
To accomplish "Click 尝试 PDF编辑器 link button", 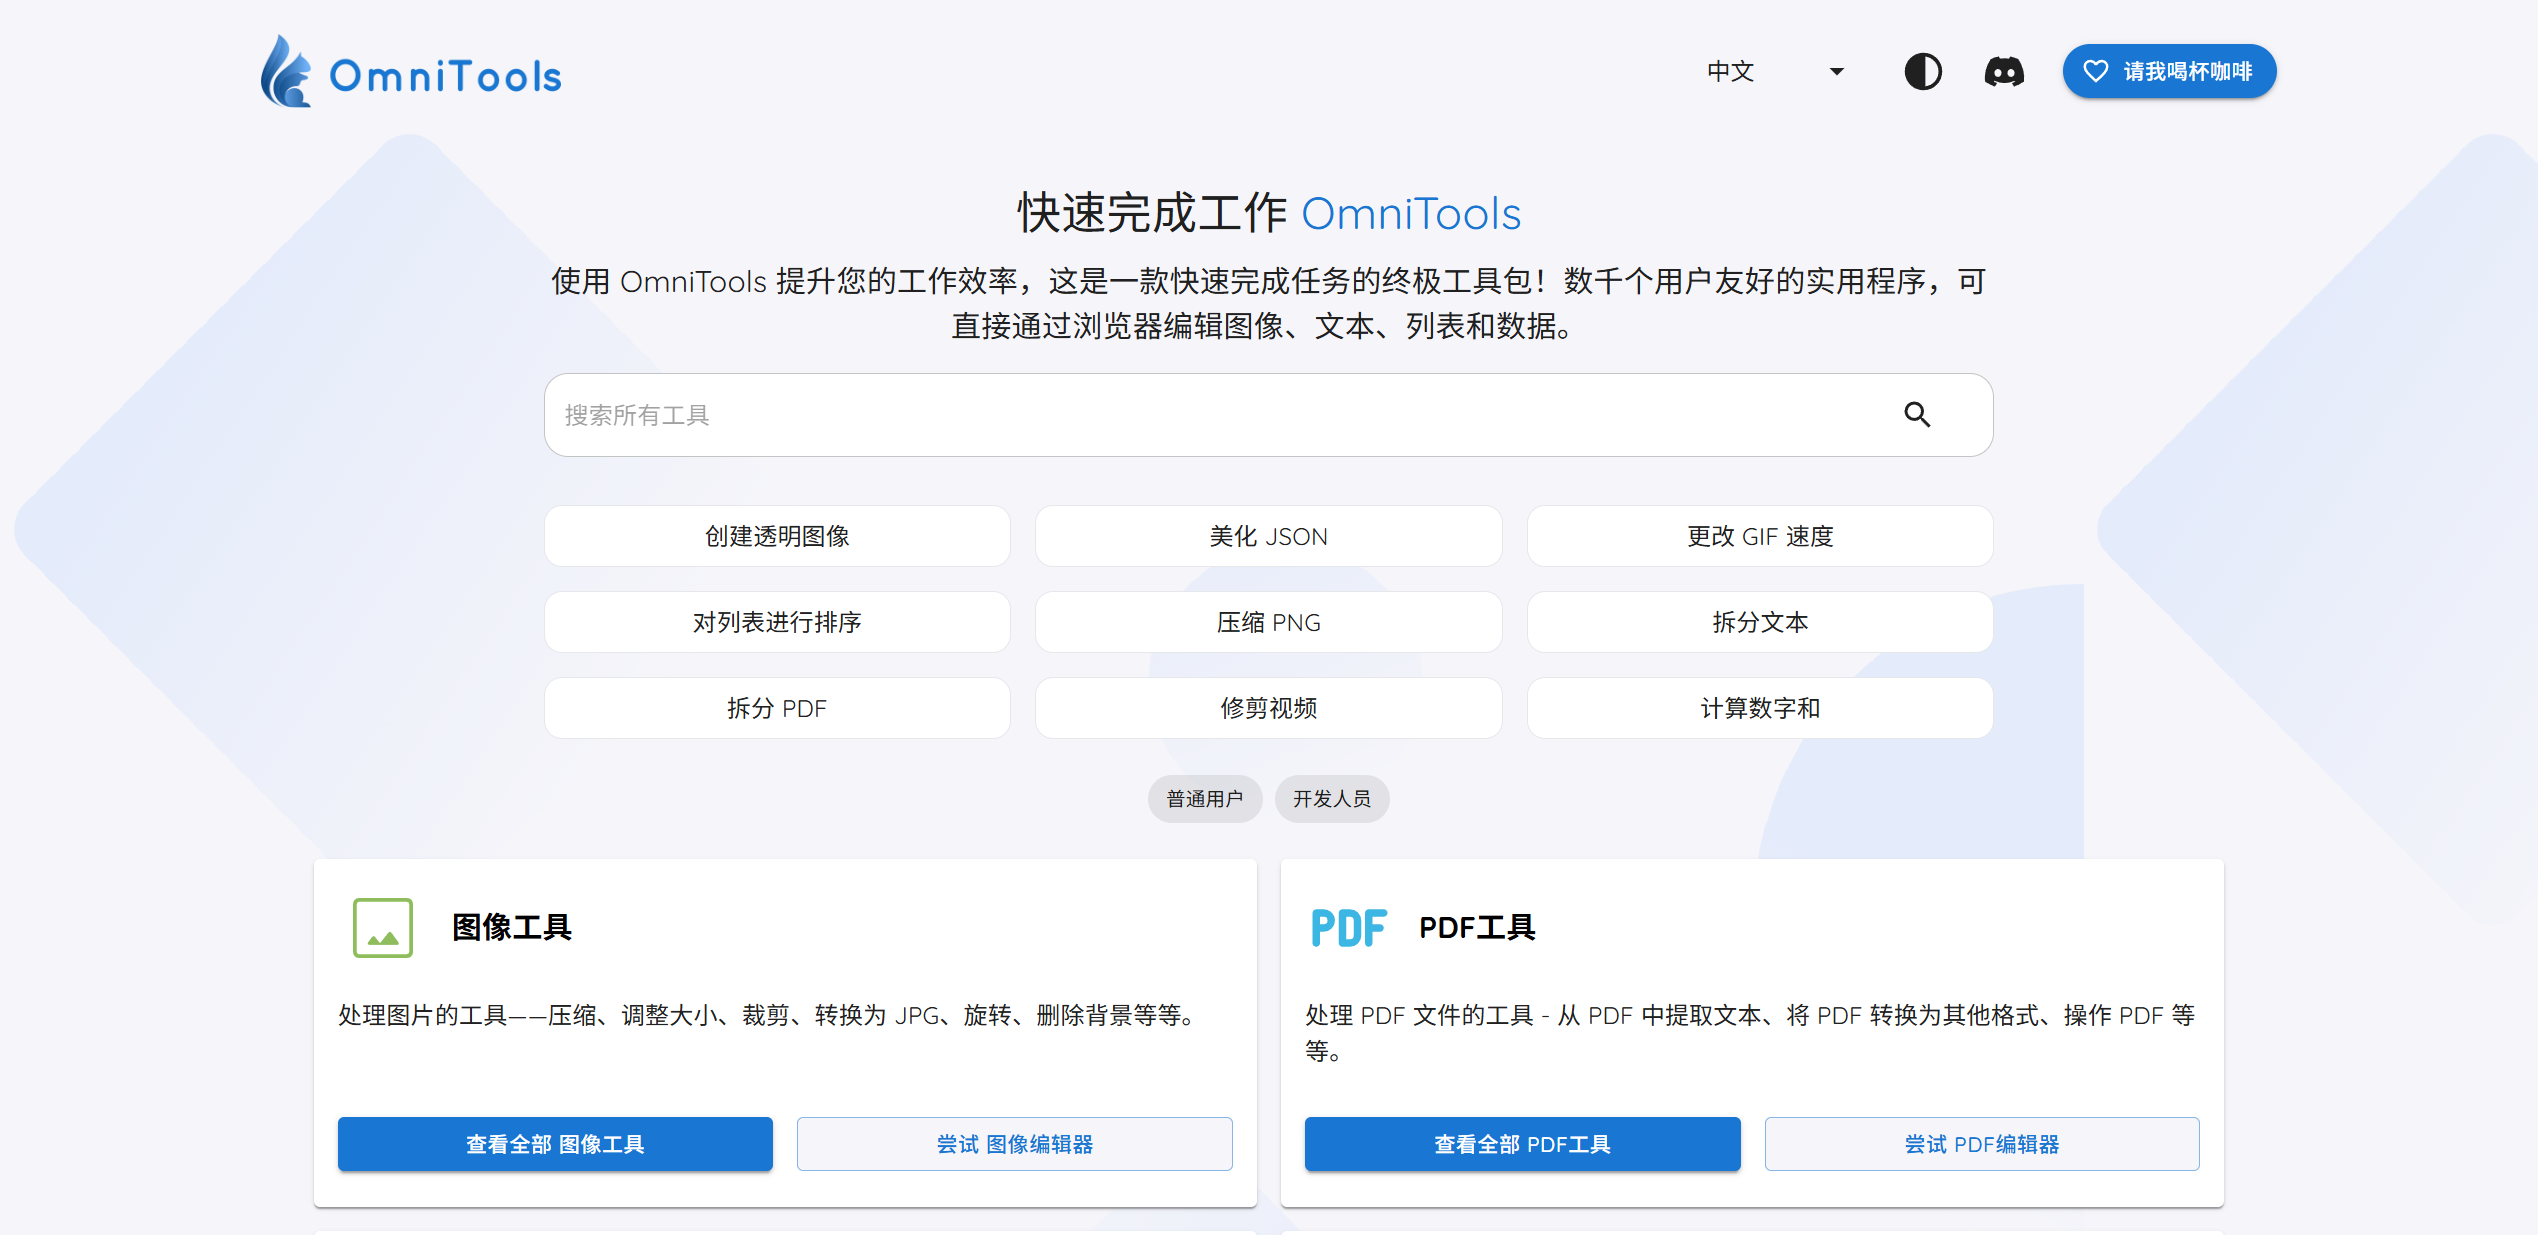I will pos(1981,1144).
